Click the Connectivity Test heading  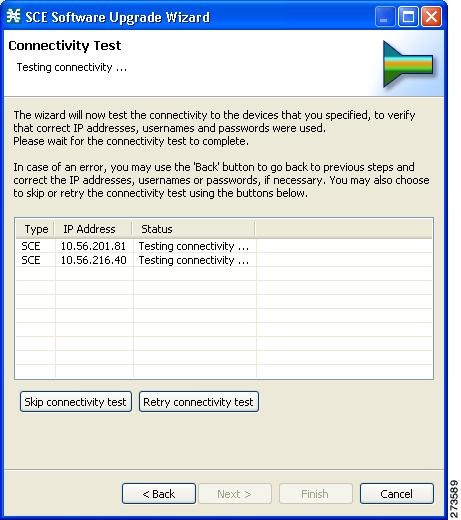pos(65,46)
